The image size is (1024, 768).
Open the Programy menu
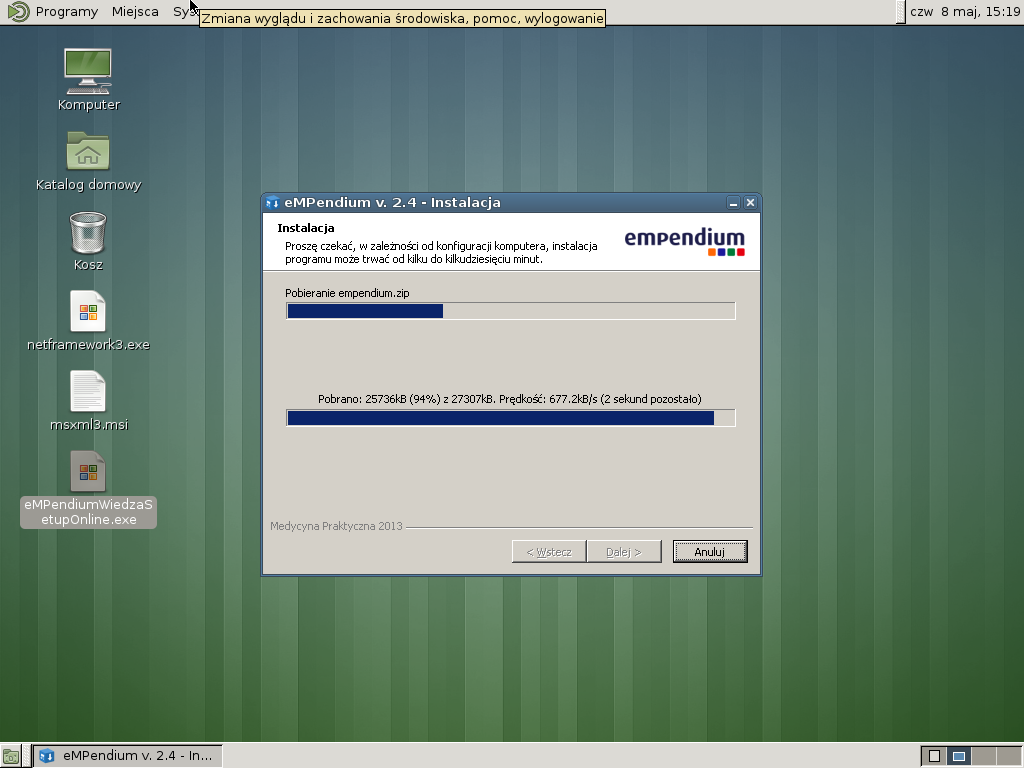pyautogui.click(x=67, y=12)
